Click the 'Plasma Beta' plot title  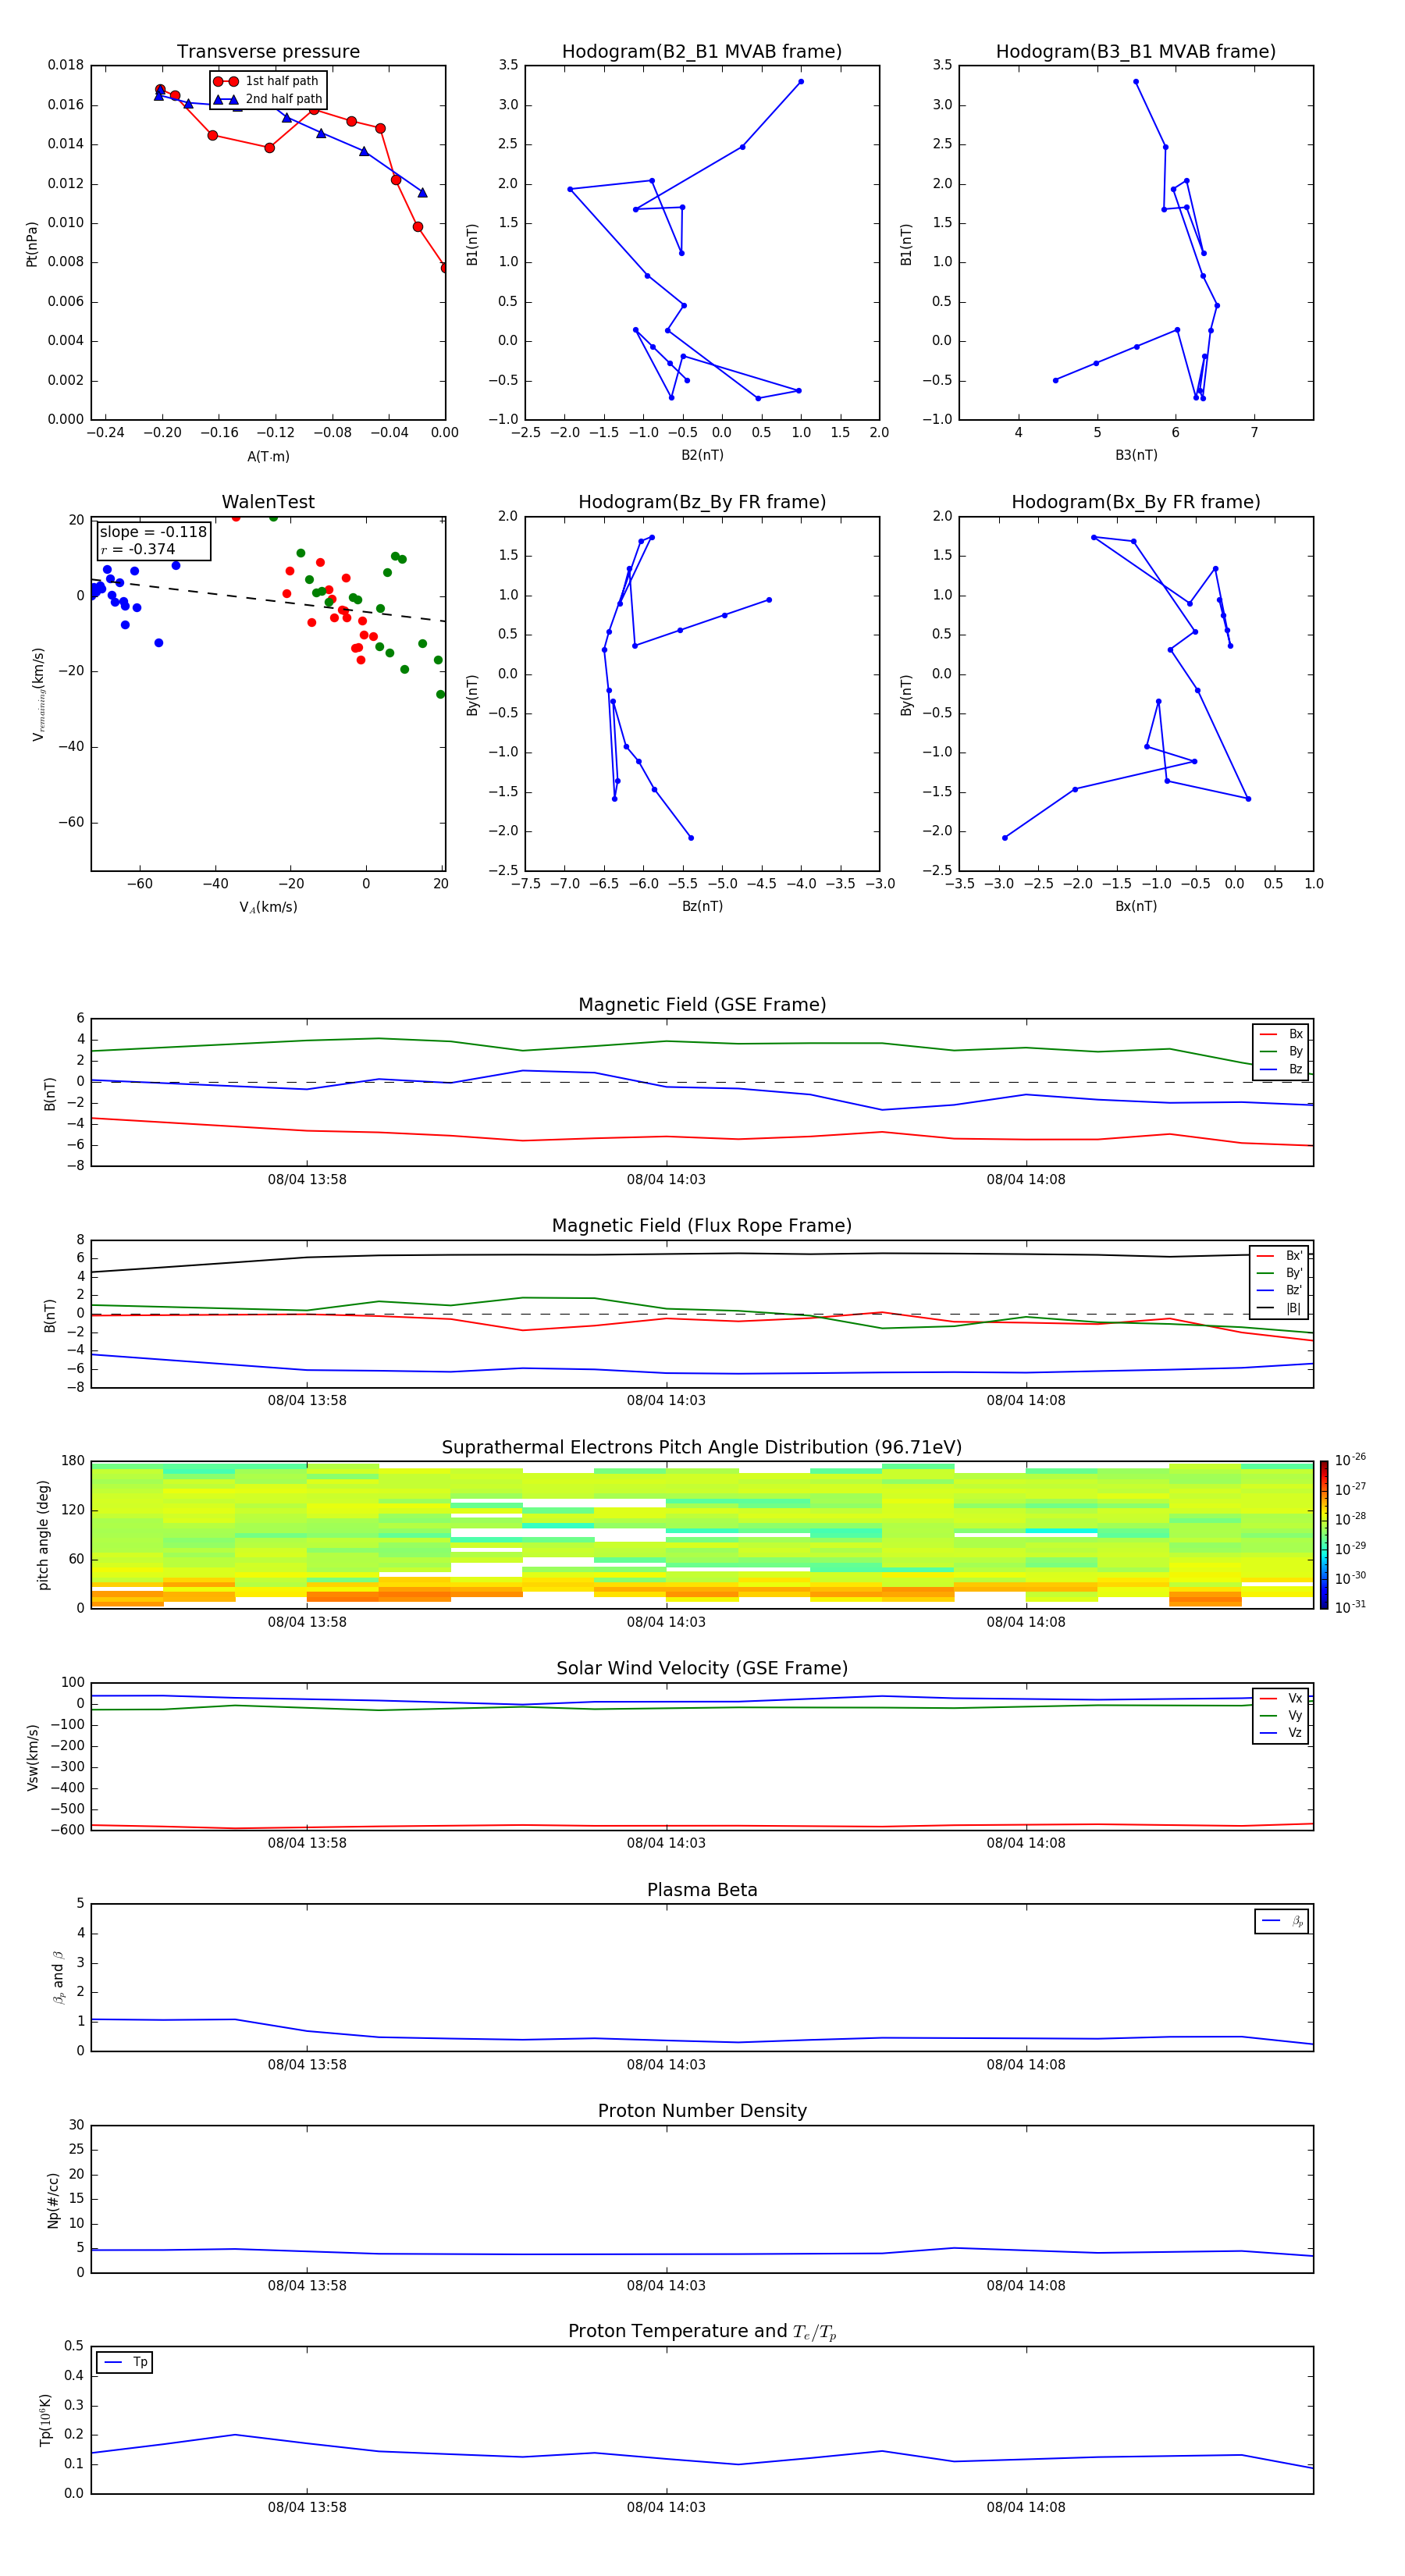click(x=702, y=1890)
